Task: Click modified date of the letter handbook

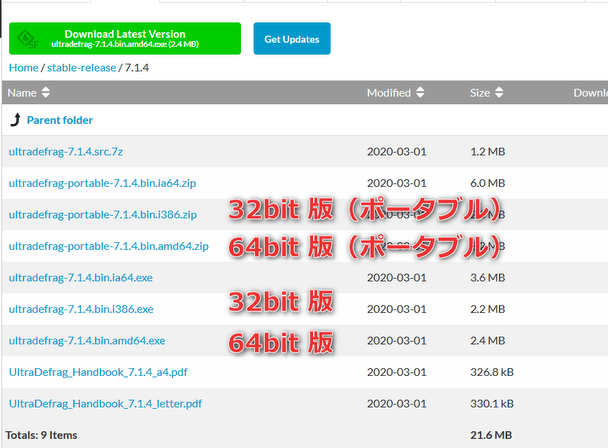Action: click(397, 404)
